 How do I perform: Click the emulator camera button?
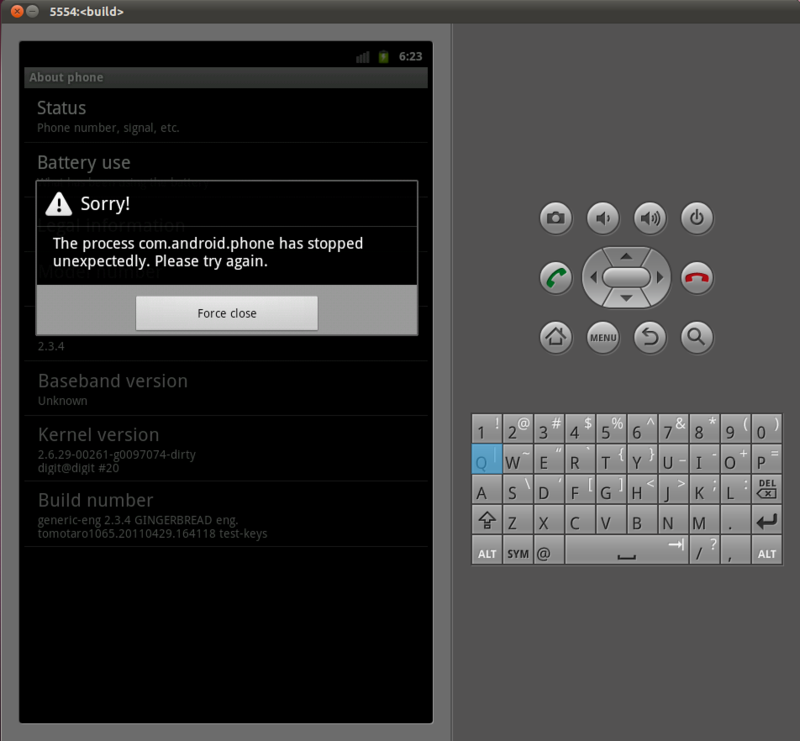tap(556, 218)
